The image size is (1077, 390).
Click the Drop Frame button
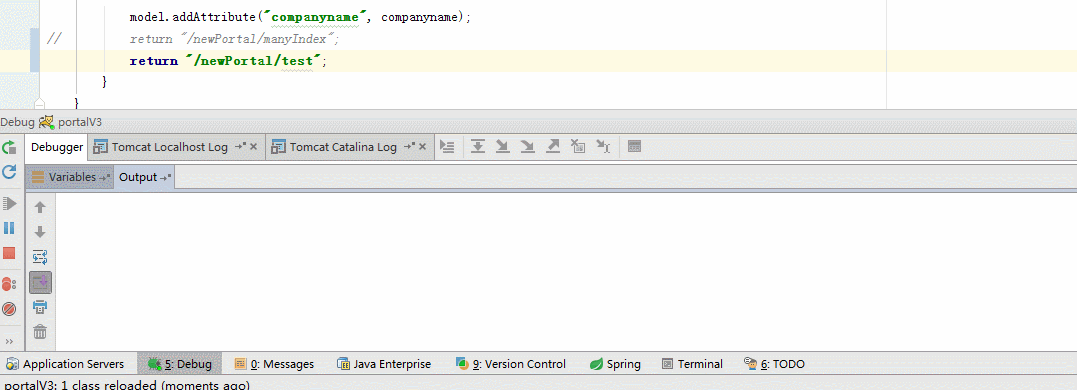point(578,146)
